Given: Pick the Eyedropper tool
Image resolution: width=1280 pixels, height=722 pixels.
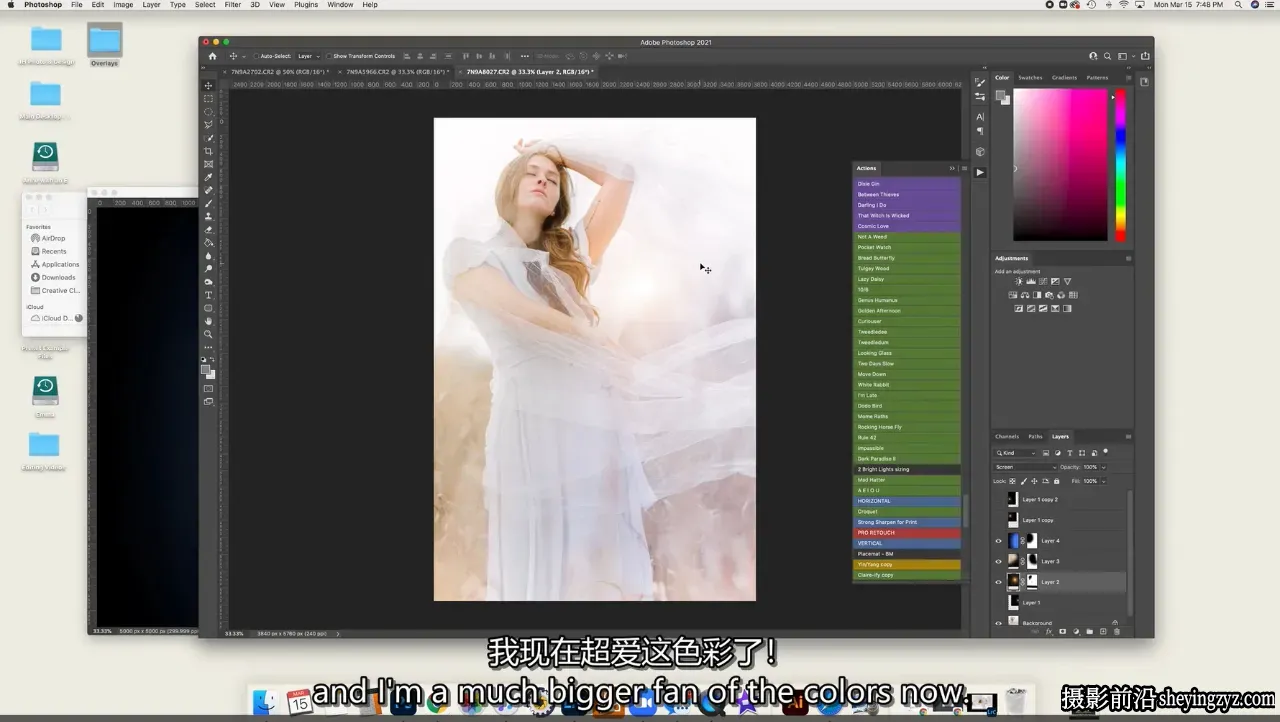Looking at the screenshot, I should click(208, 177).
